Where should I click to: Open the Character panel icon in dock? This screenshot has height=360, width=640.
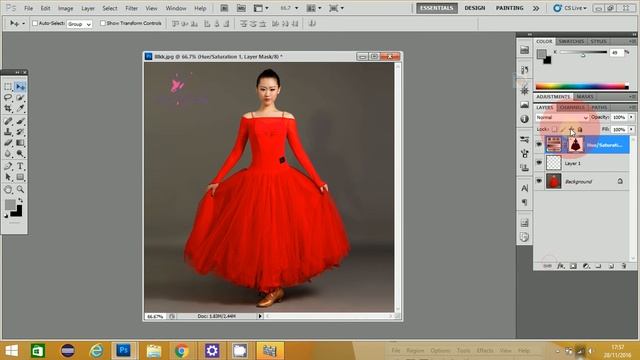(x=524, y=188)
